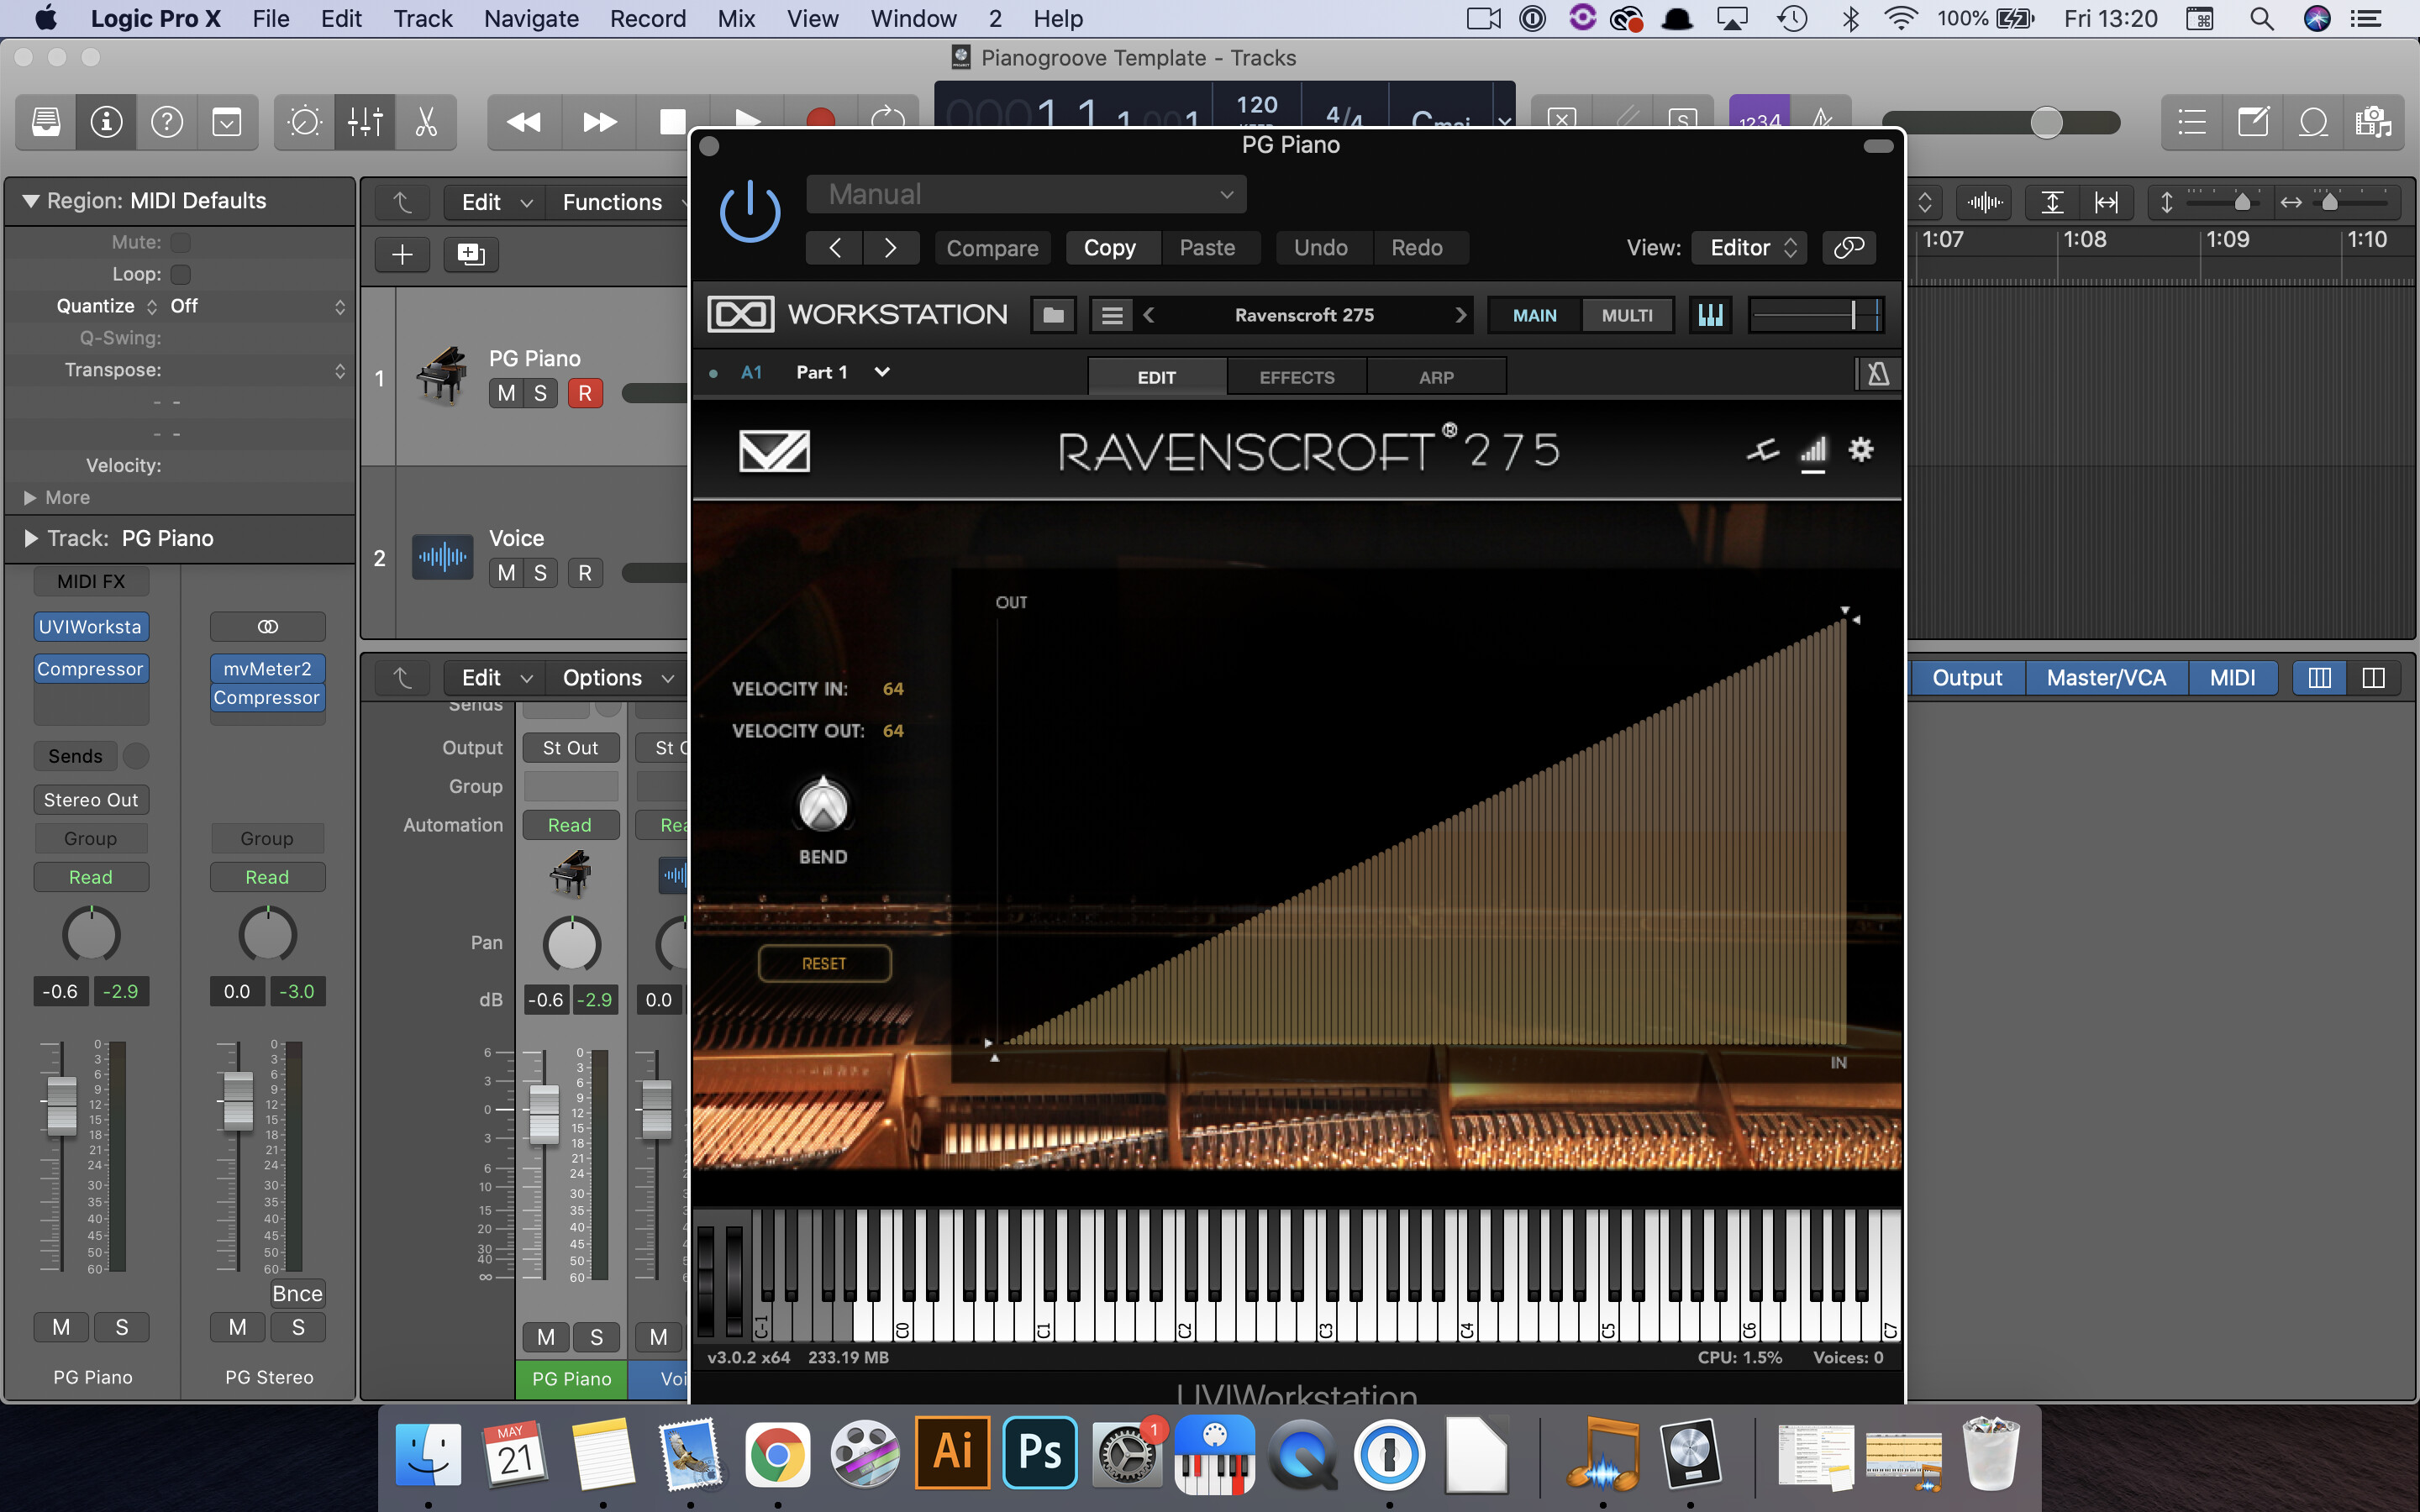2420x1512 pixels.
Task: Click the UVI metronome icon
Action: 1877,374
